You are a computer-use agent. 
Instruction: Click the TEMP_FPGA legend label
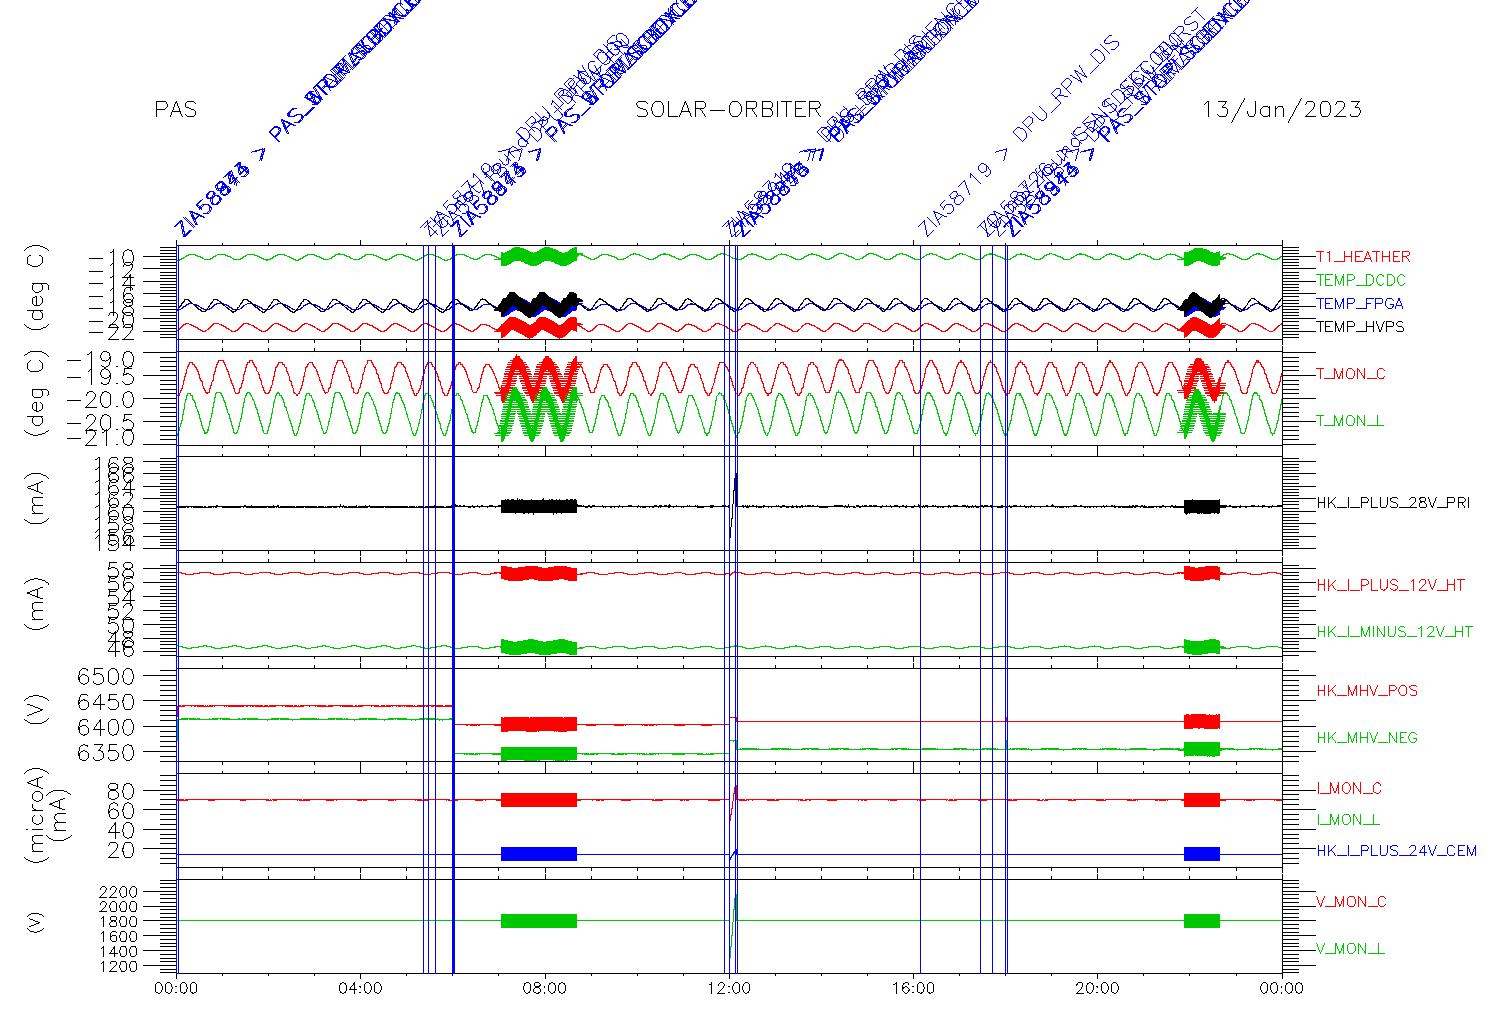[x=1360, y=304]
